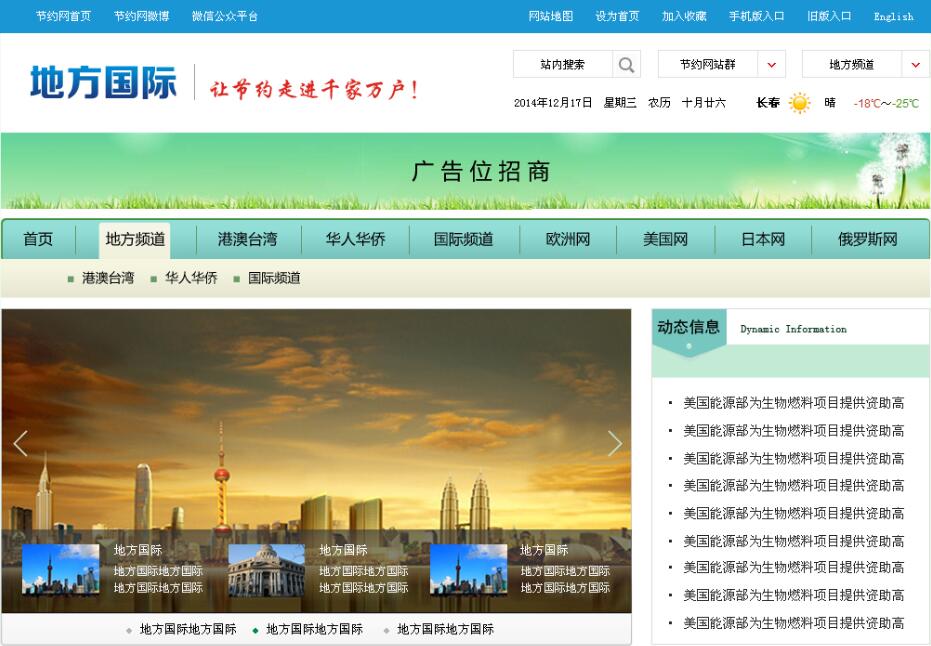Go to the 首页 navigation tab
This screenshot has height=646, width=931.
[x=38, y=239]
